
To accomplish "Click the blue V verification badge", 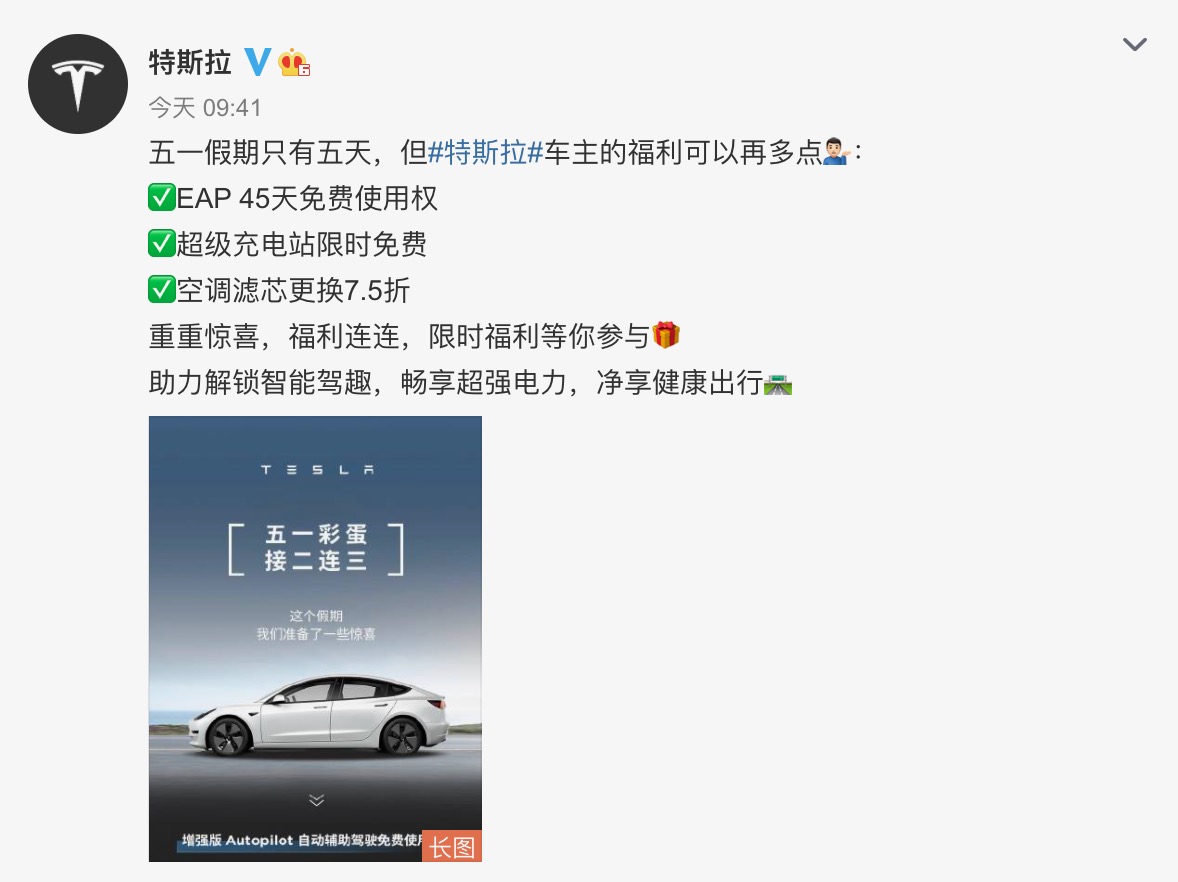I will coord(258,62).
